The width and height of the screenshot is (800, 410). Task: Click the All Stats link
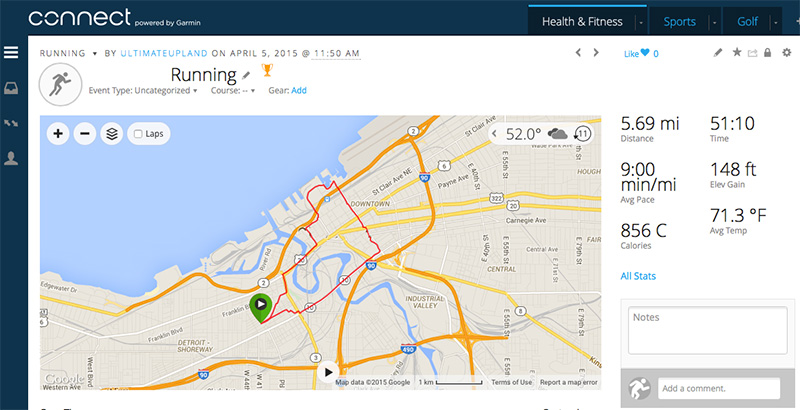pos(638,276)
